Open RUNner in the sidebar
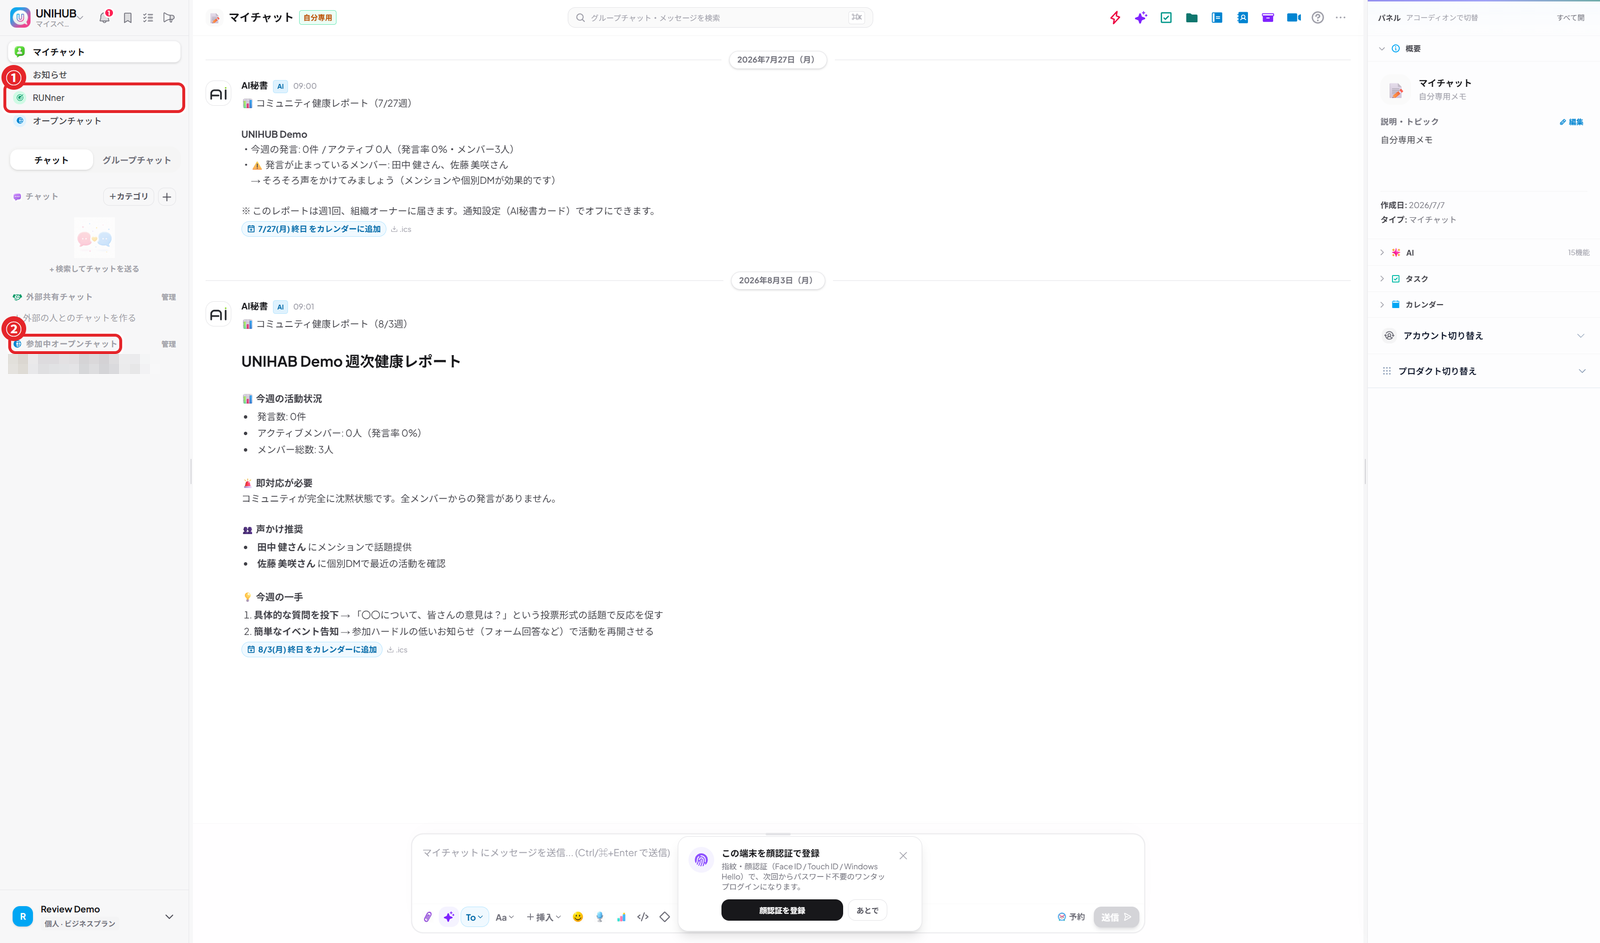This screenshot has height=943, width=1600. (x=95, y=98)
